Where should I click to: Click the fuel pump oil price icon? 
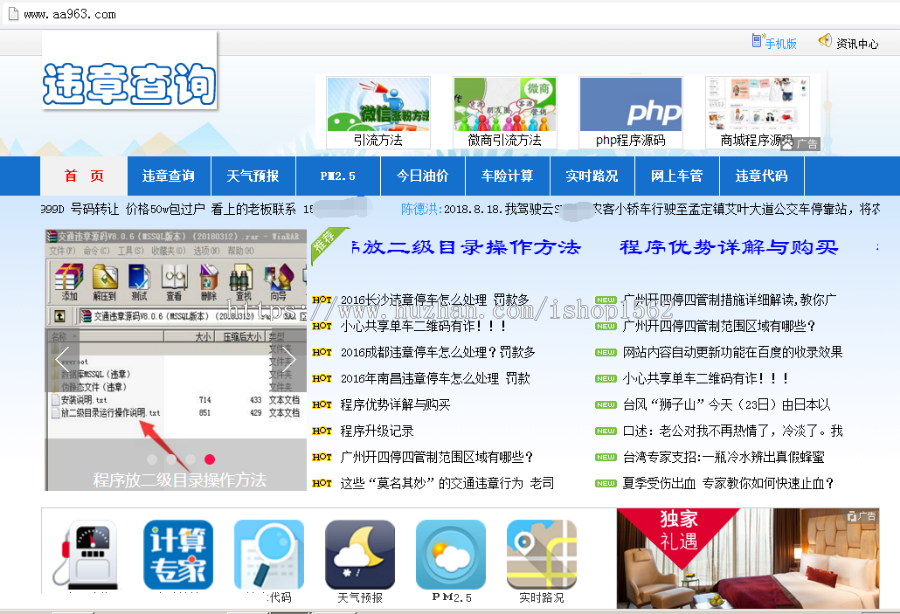click(x=86, y=555)
